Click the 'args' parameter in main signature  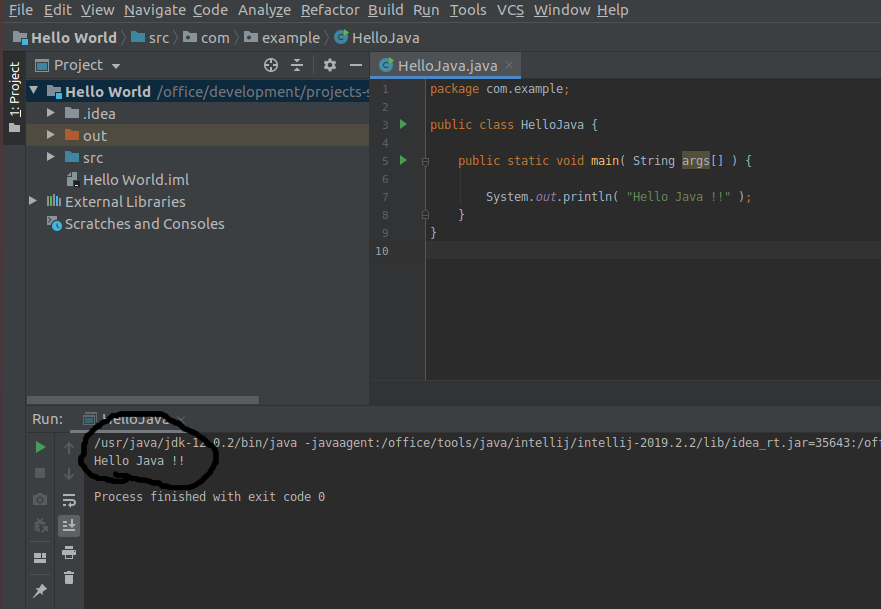pyautogui.click(x=696, y=161)
